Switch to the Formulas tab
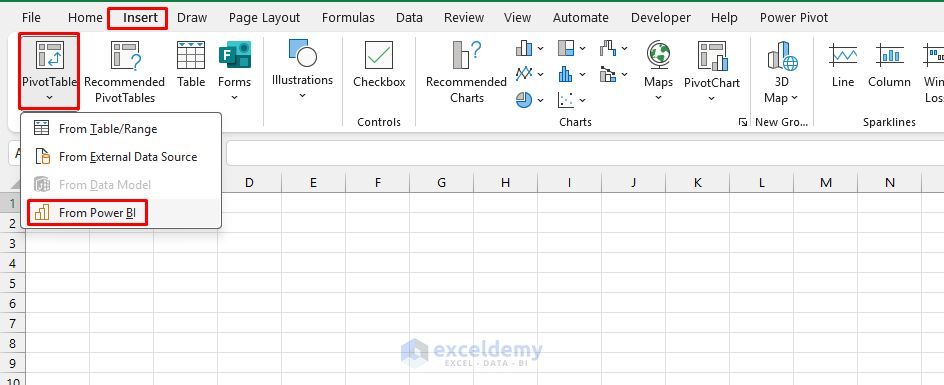Screen dimensions: 944x385 pyautogui.click(x=348, y=17)
